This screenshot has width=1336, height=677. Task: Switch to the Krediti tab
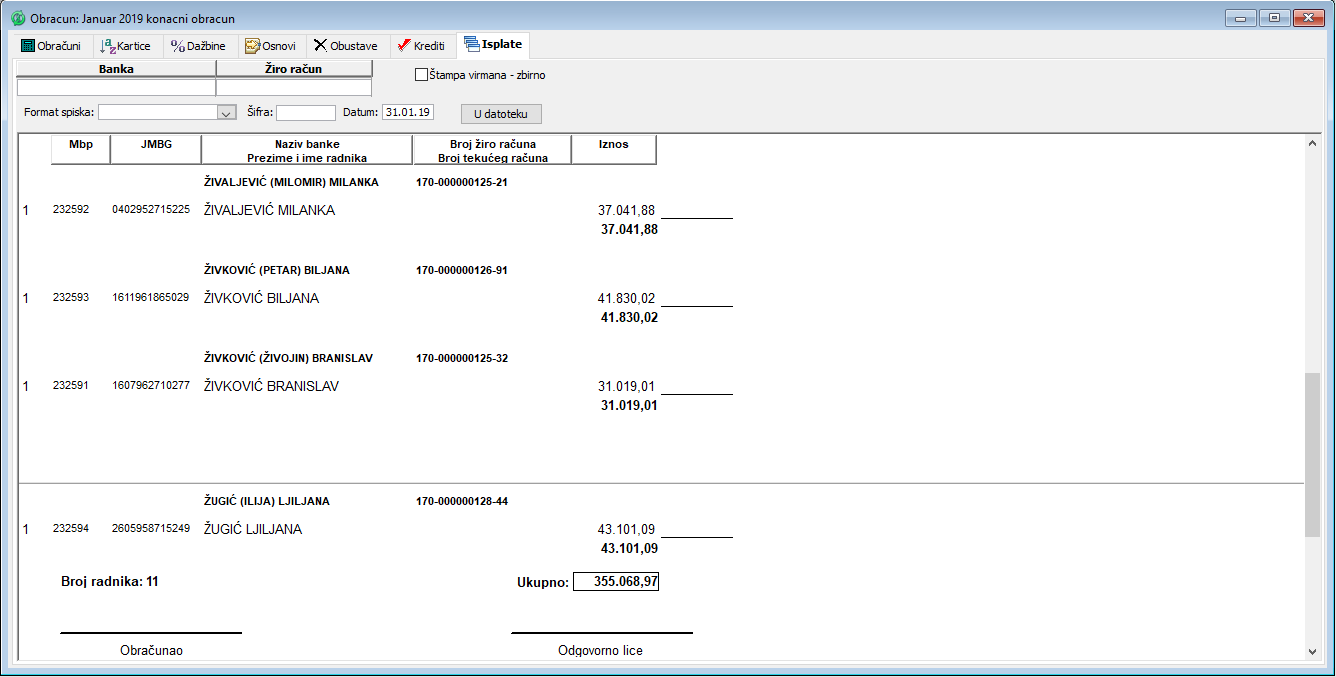pos(420,46)
